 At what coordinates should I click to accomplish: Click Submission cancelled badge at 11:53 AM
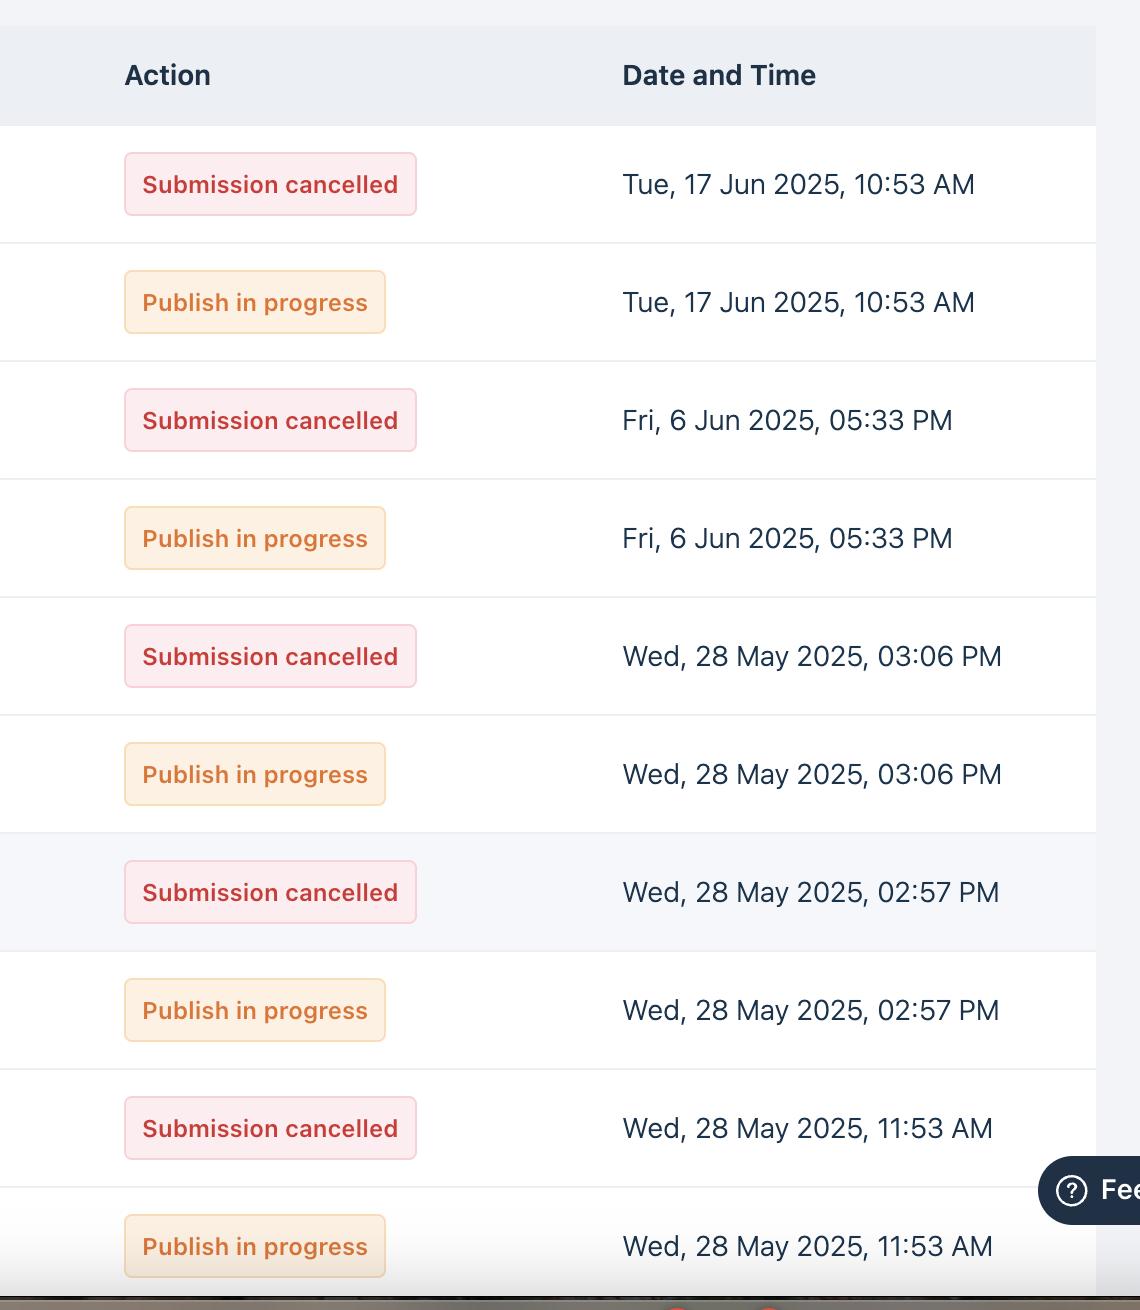click(x=270, y=1129)
